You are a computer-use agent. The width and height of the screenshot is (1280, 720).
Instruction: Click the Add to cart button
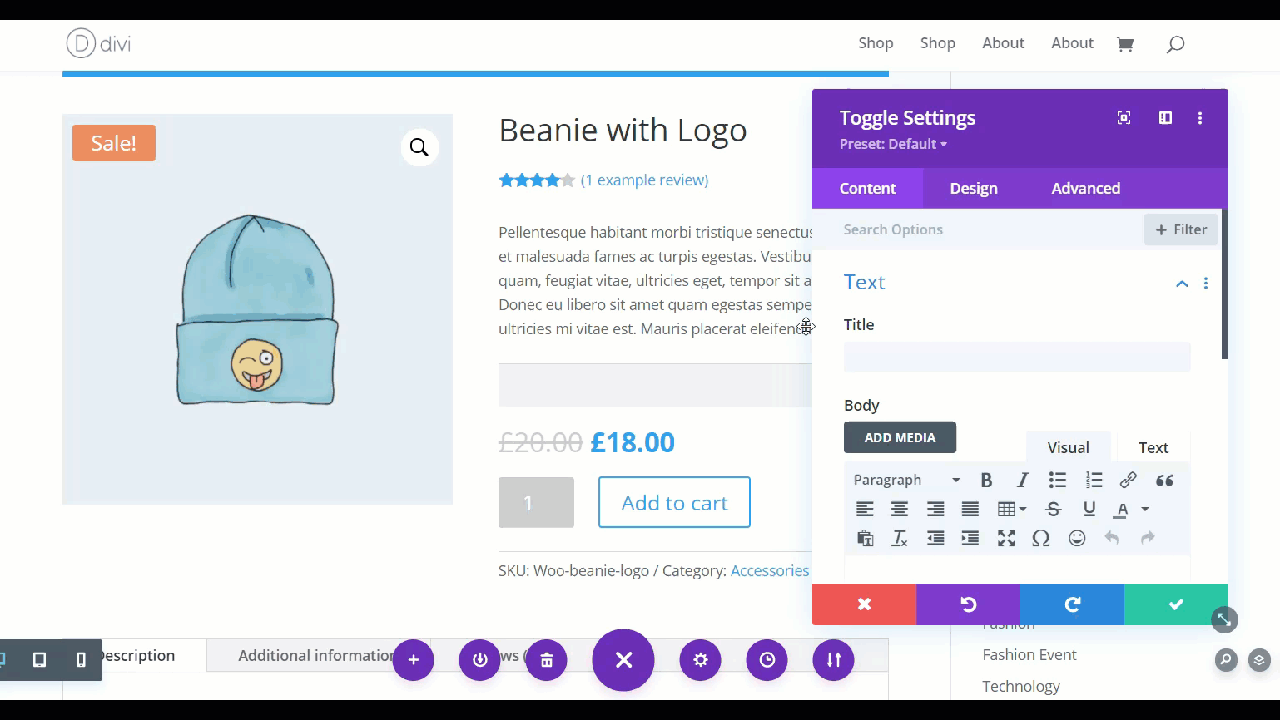coord(674,503)
